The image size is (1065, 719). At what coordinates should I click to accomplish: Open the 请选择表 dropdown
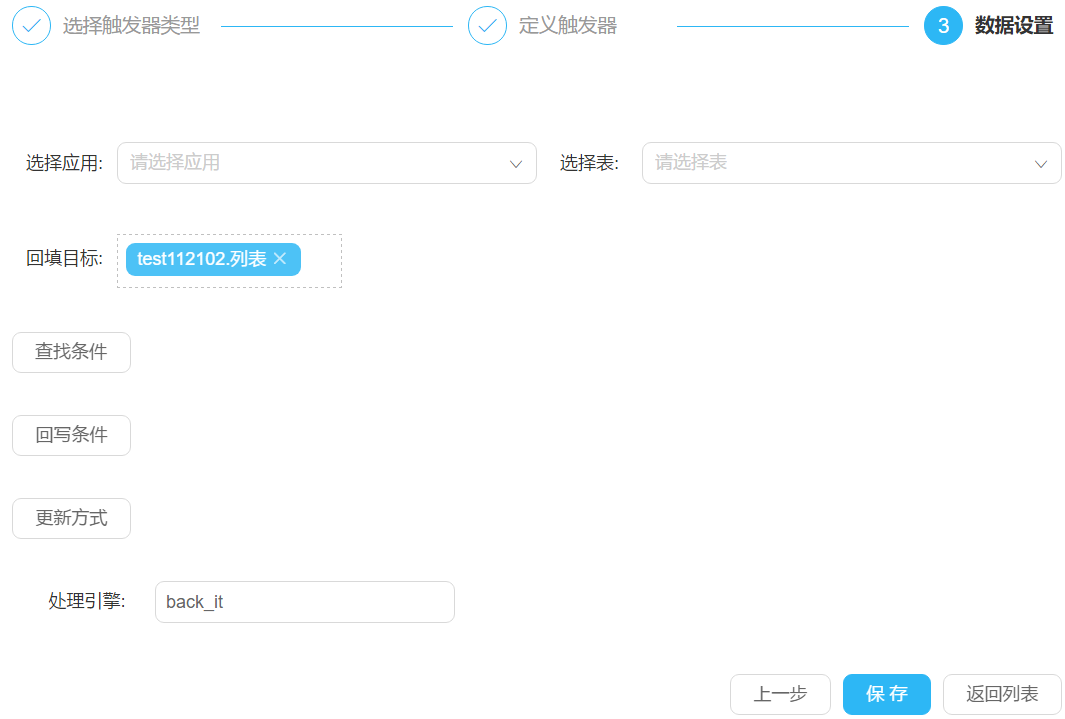[x=840, y=163]
